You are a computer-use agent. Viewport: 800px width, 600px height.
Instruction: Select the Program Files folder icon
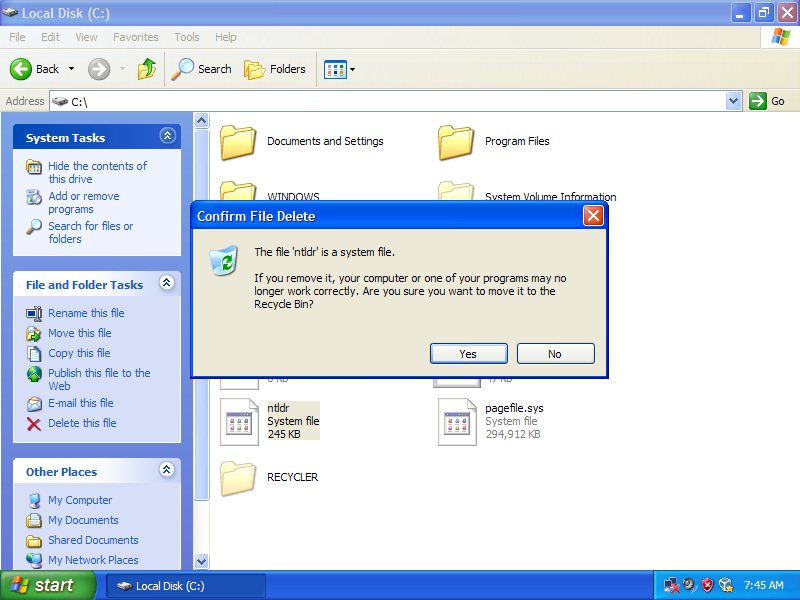[456, 142]
